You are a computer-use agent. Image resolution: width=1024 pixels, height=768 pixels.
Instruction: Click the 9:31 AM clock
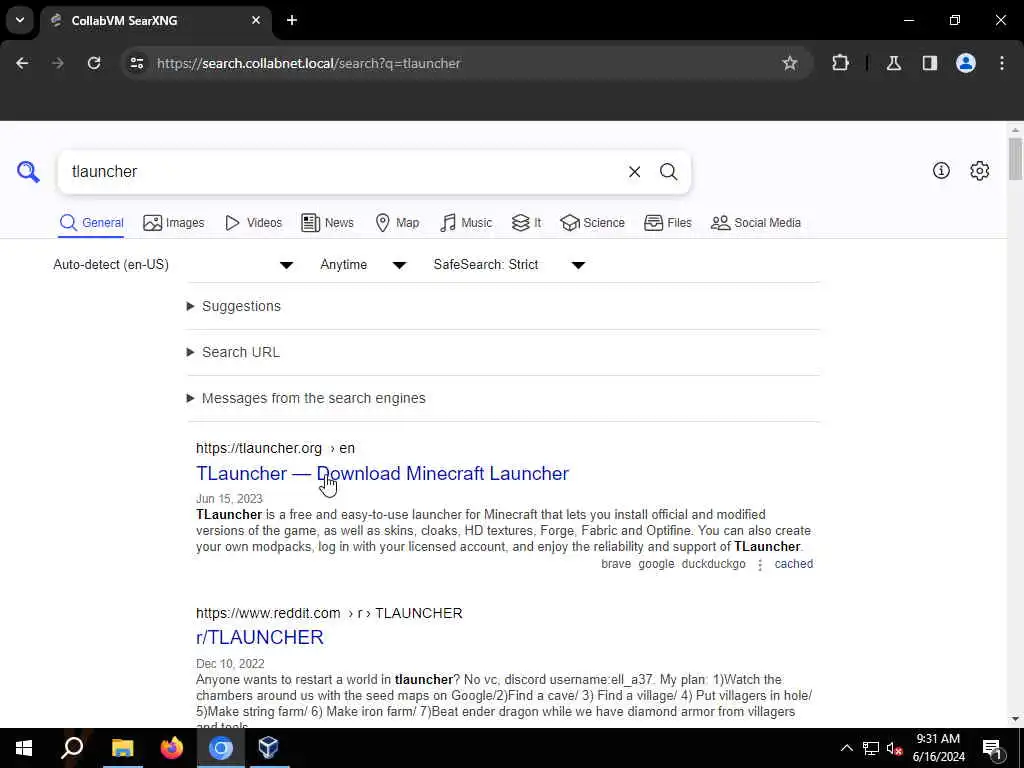coord(938,739)
